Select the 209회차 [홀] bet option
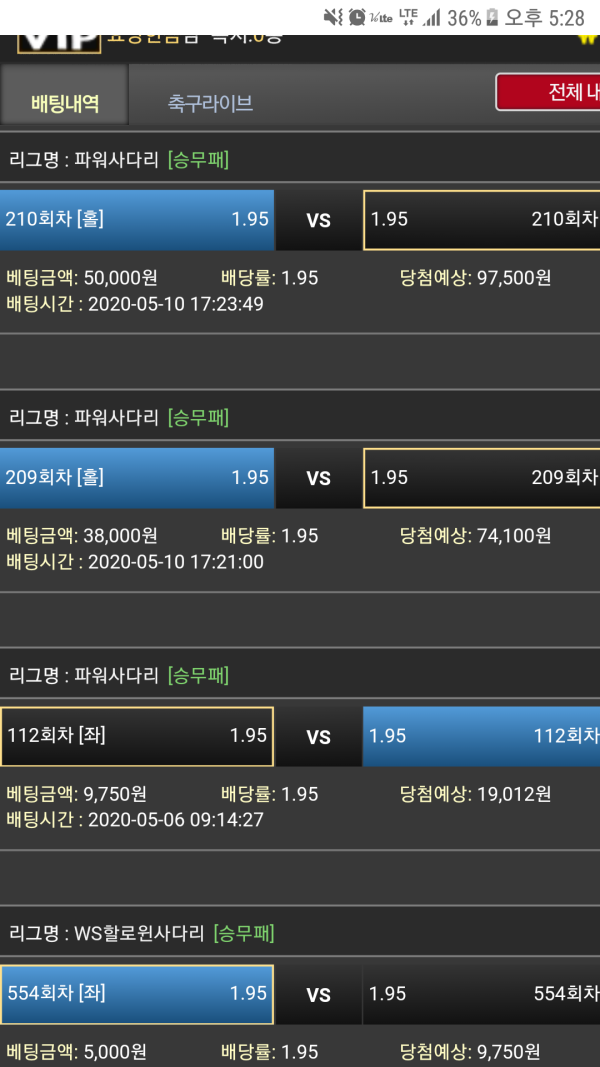The height and width of the screenshot is (1067, 600). (x=137, y=478)
